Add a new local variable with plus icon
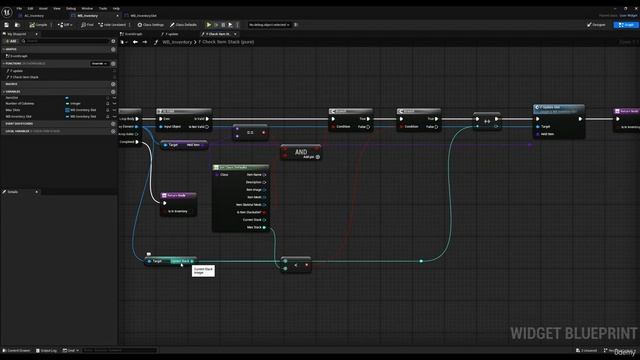Screen dimensions: 640x360 [x=113, y=131]
